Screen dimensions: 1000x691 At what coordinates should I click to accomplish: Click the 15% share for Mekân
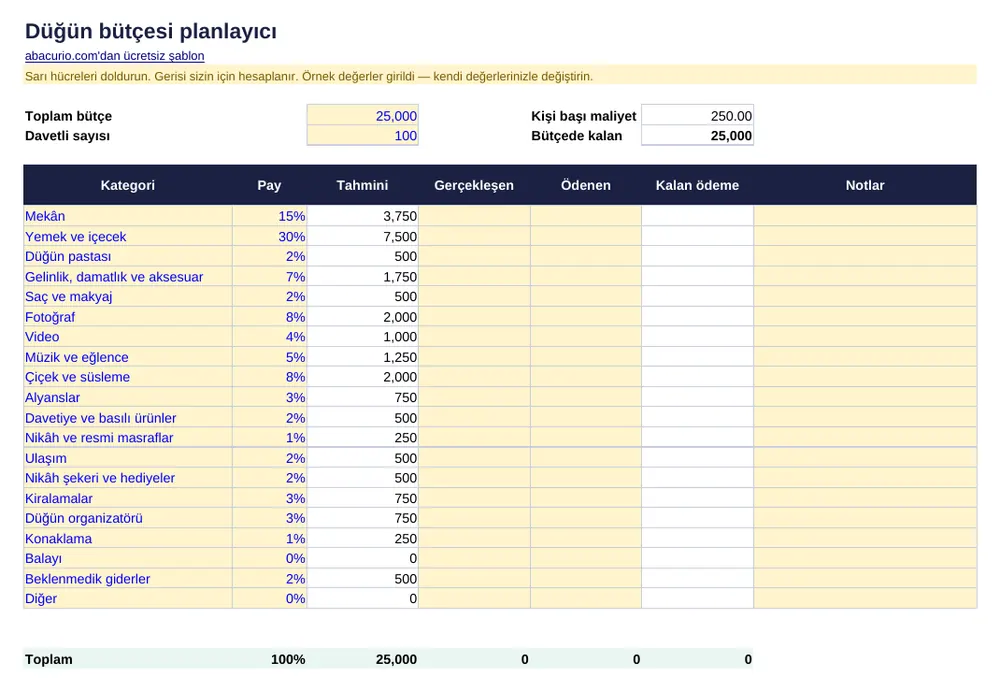coord(270,216)
